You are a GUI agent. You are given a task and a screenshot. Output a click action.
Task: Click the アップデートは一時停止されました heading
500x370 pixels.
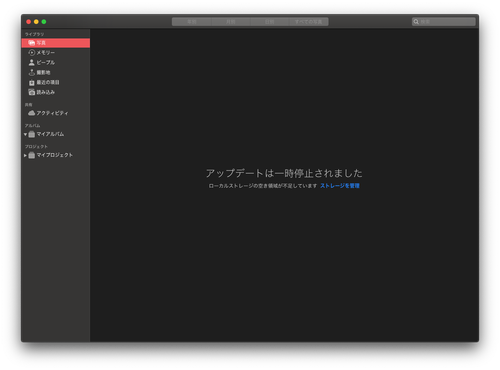pyautogui.click(x=284, y=173)
